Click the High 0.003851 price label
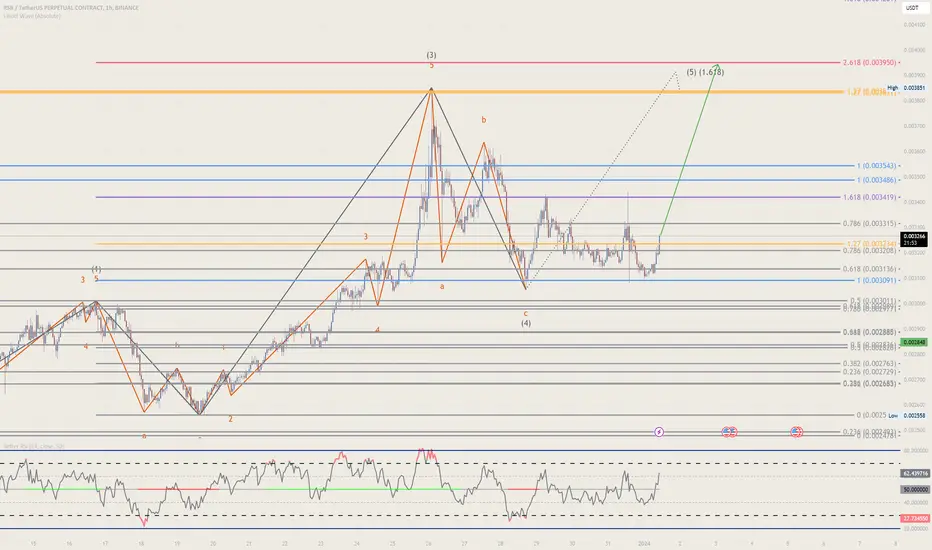 point(906,88)
